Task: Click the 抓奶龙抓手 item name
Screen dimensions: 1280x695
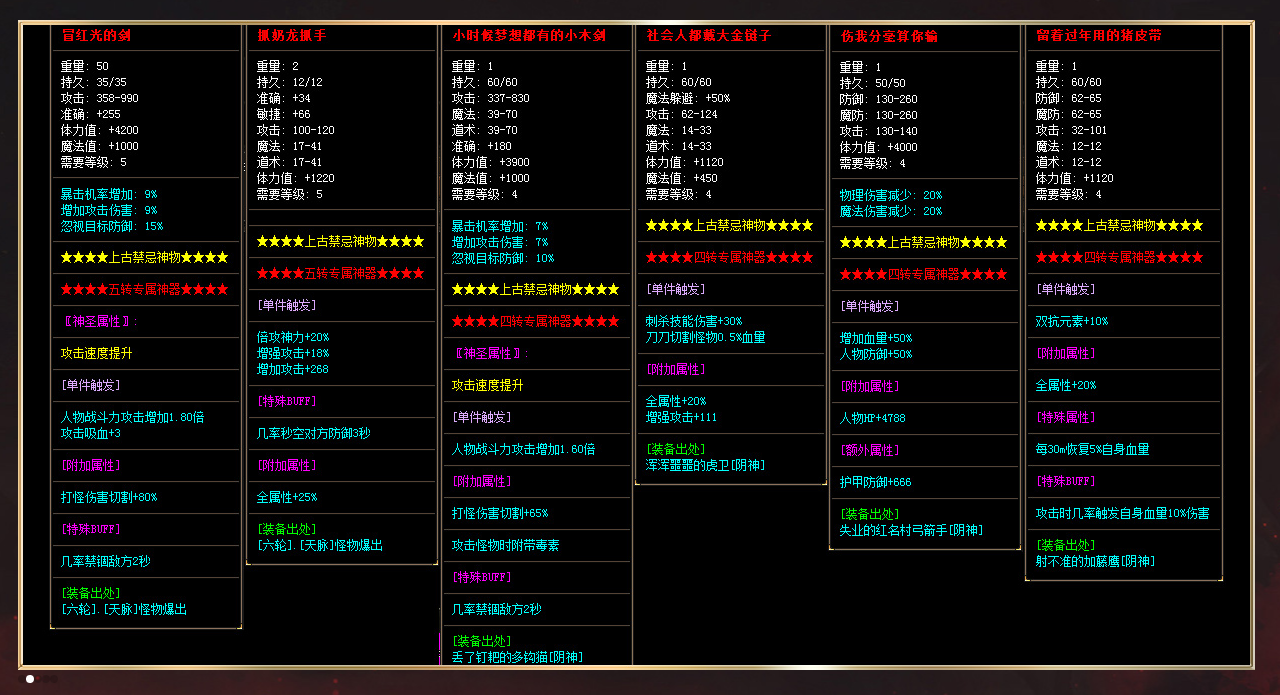Action: [x=291, y=36]
